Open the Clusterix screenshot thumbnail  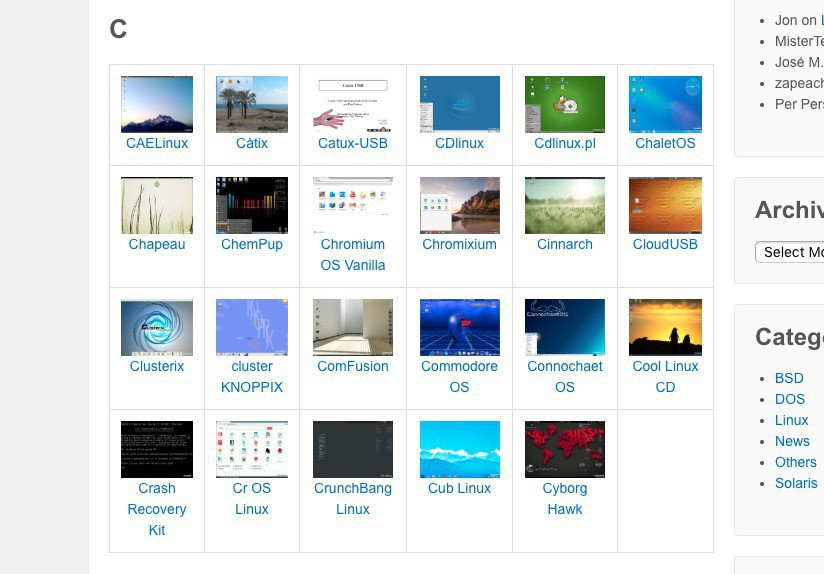coord(157,327)
